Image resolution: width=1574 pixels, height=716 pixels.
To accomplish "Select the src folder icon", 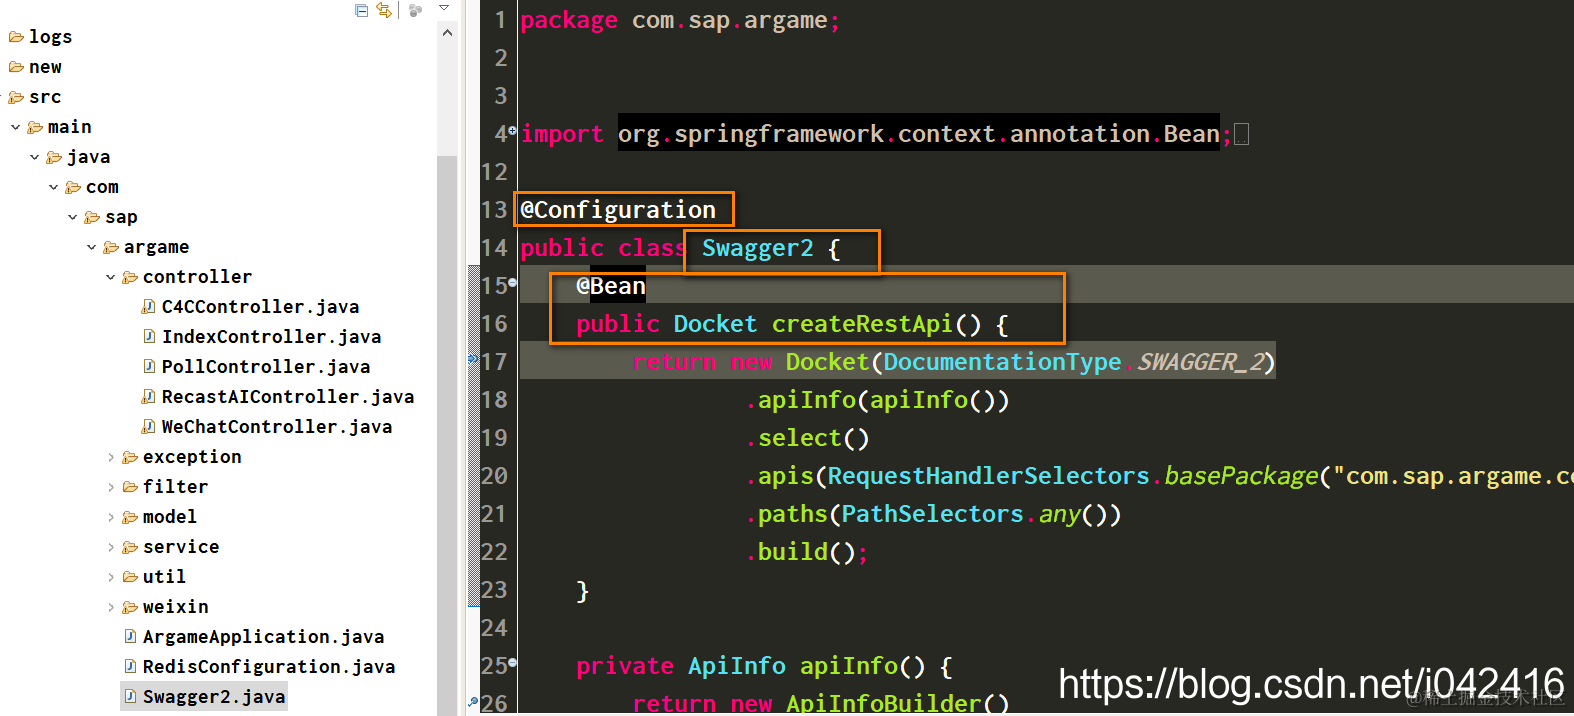I will (x=16, y=97).
